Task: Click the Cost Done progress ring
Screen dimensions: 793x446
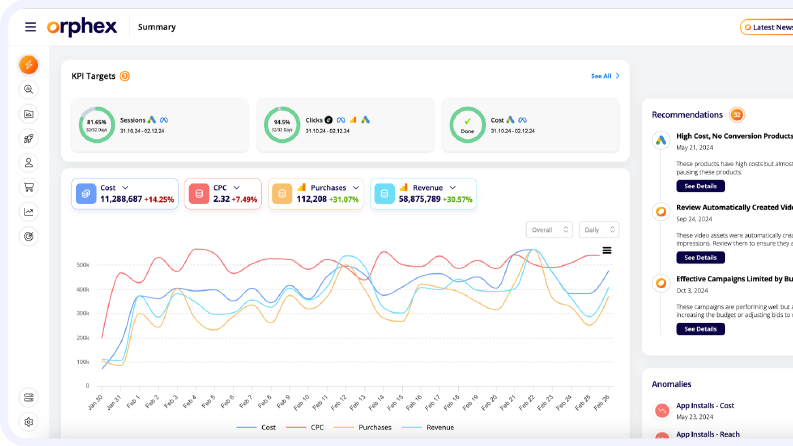Action: point(467,125)
